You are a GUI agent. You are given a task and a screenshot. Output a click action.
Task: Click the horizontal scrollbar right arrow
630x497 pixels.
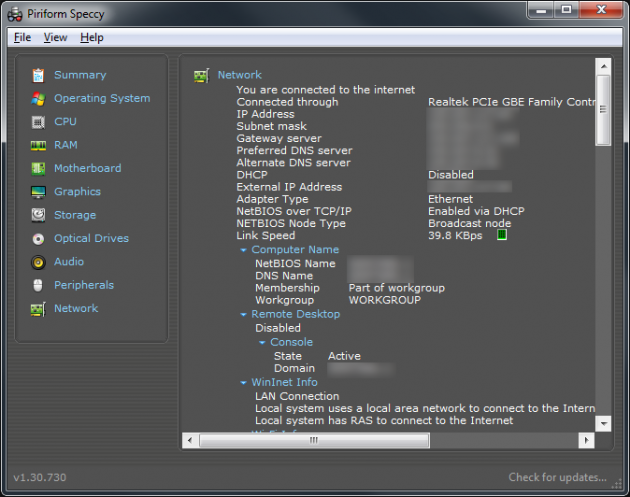pos(586,440)
